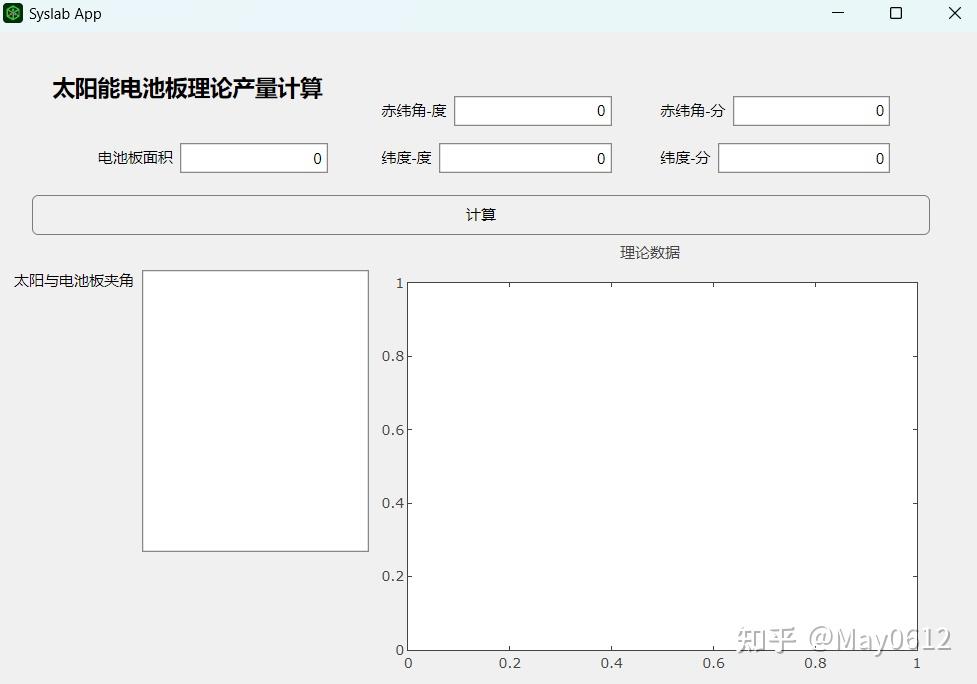Click the Syslab App icon in title bar
The height and width of the screenshot is (684, 977).
point(13,13)
